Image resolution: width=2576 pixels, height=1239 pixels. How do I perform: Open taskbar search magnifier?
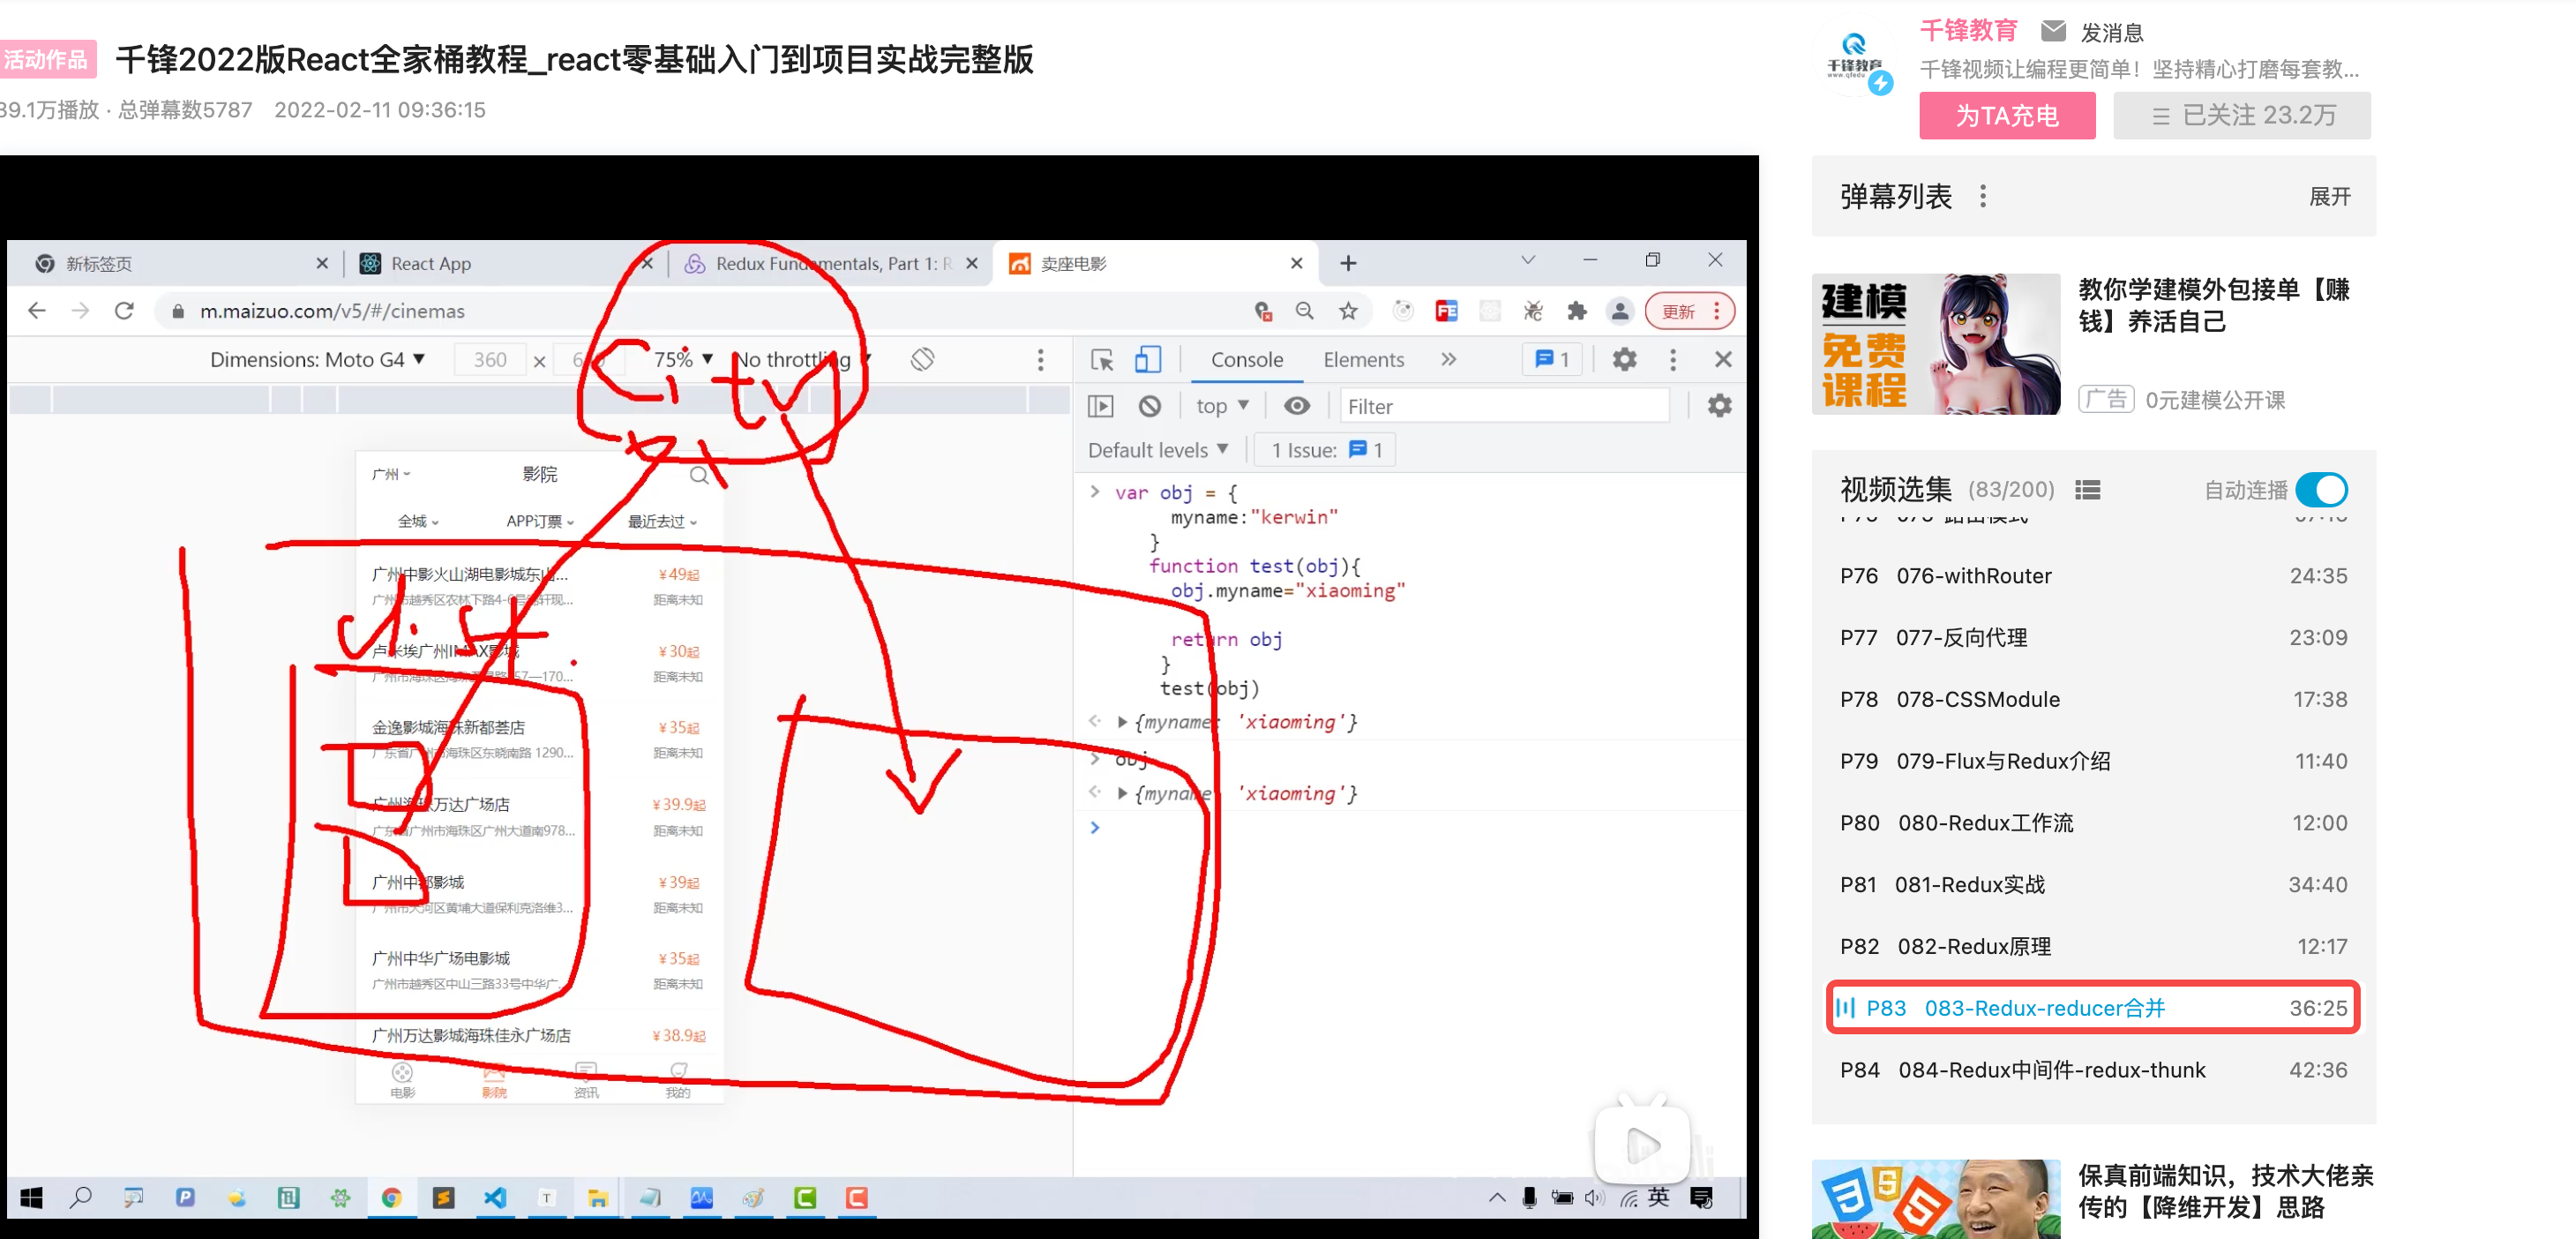coord(81,1197)
